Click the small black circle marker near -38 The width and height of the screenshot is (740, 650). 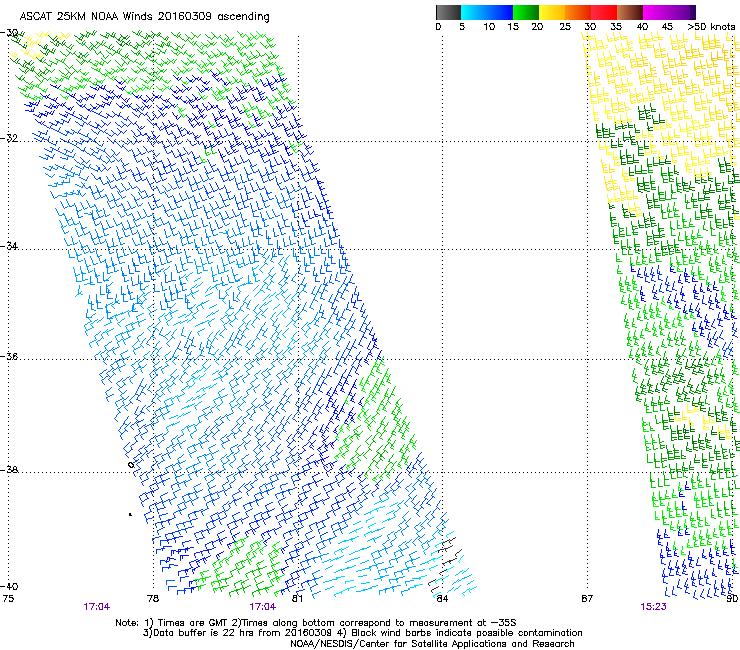coord(131,465)
